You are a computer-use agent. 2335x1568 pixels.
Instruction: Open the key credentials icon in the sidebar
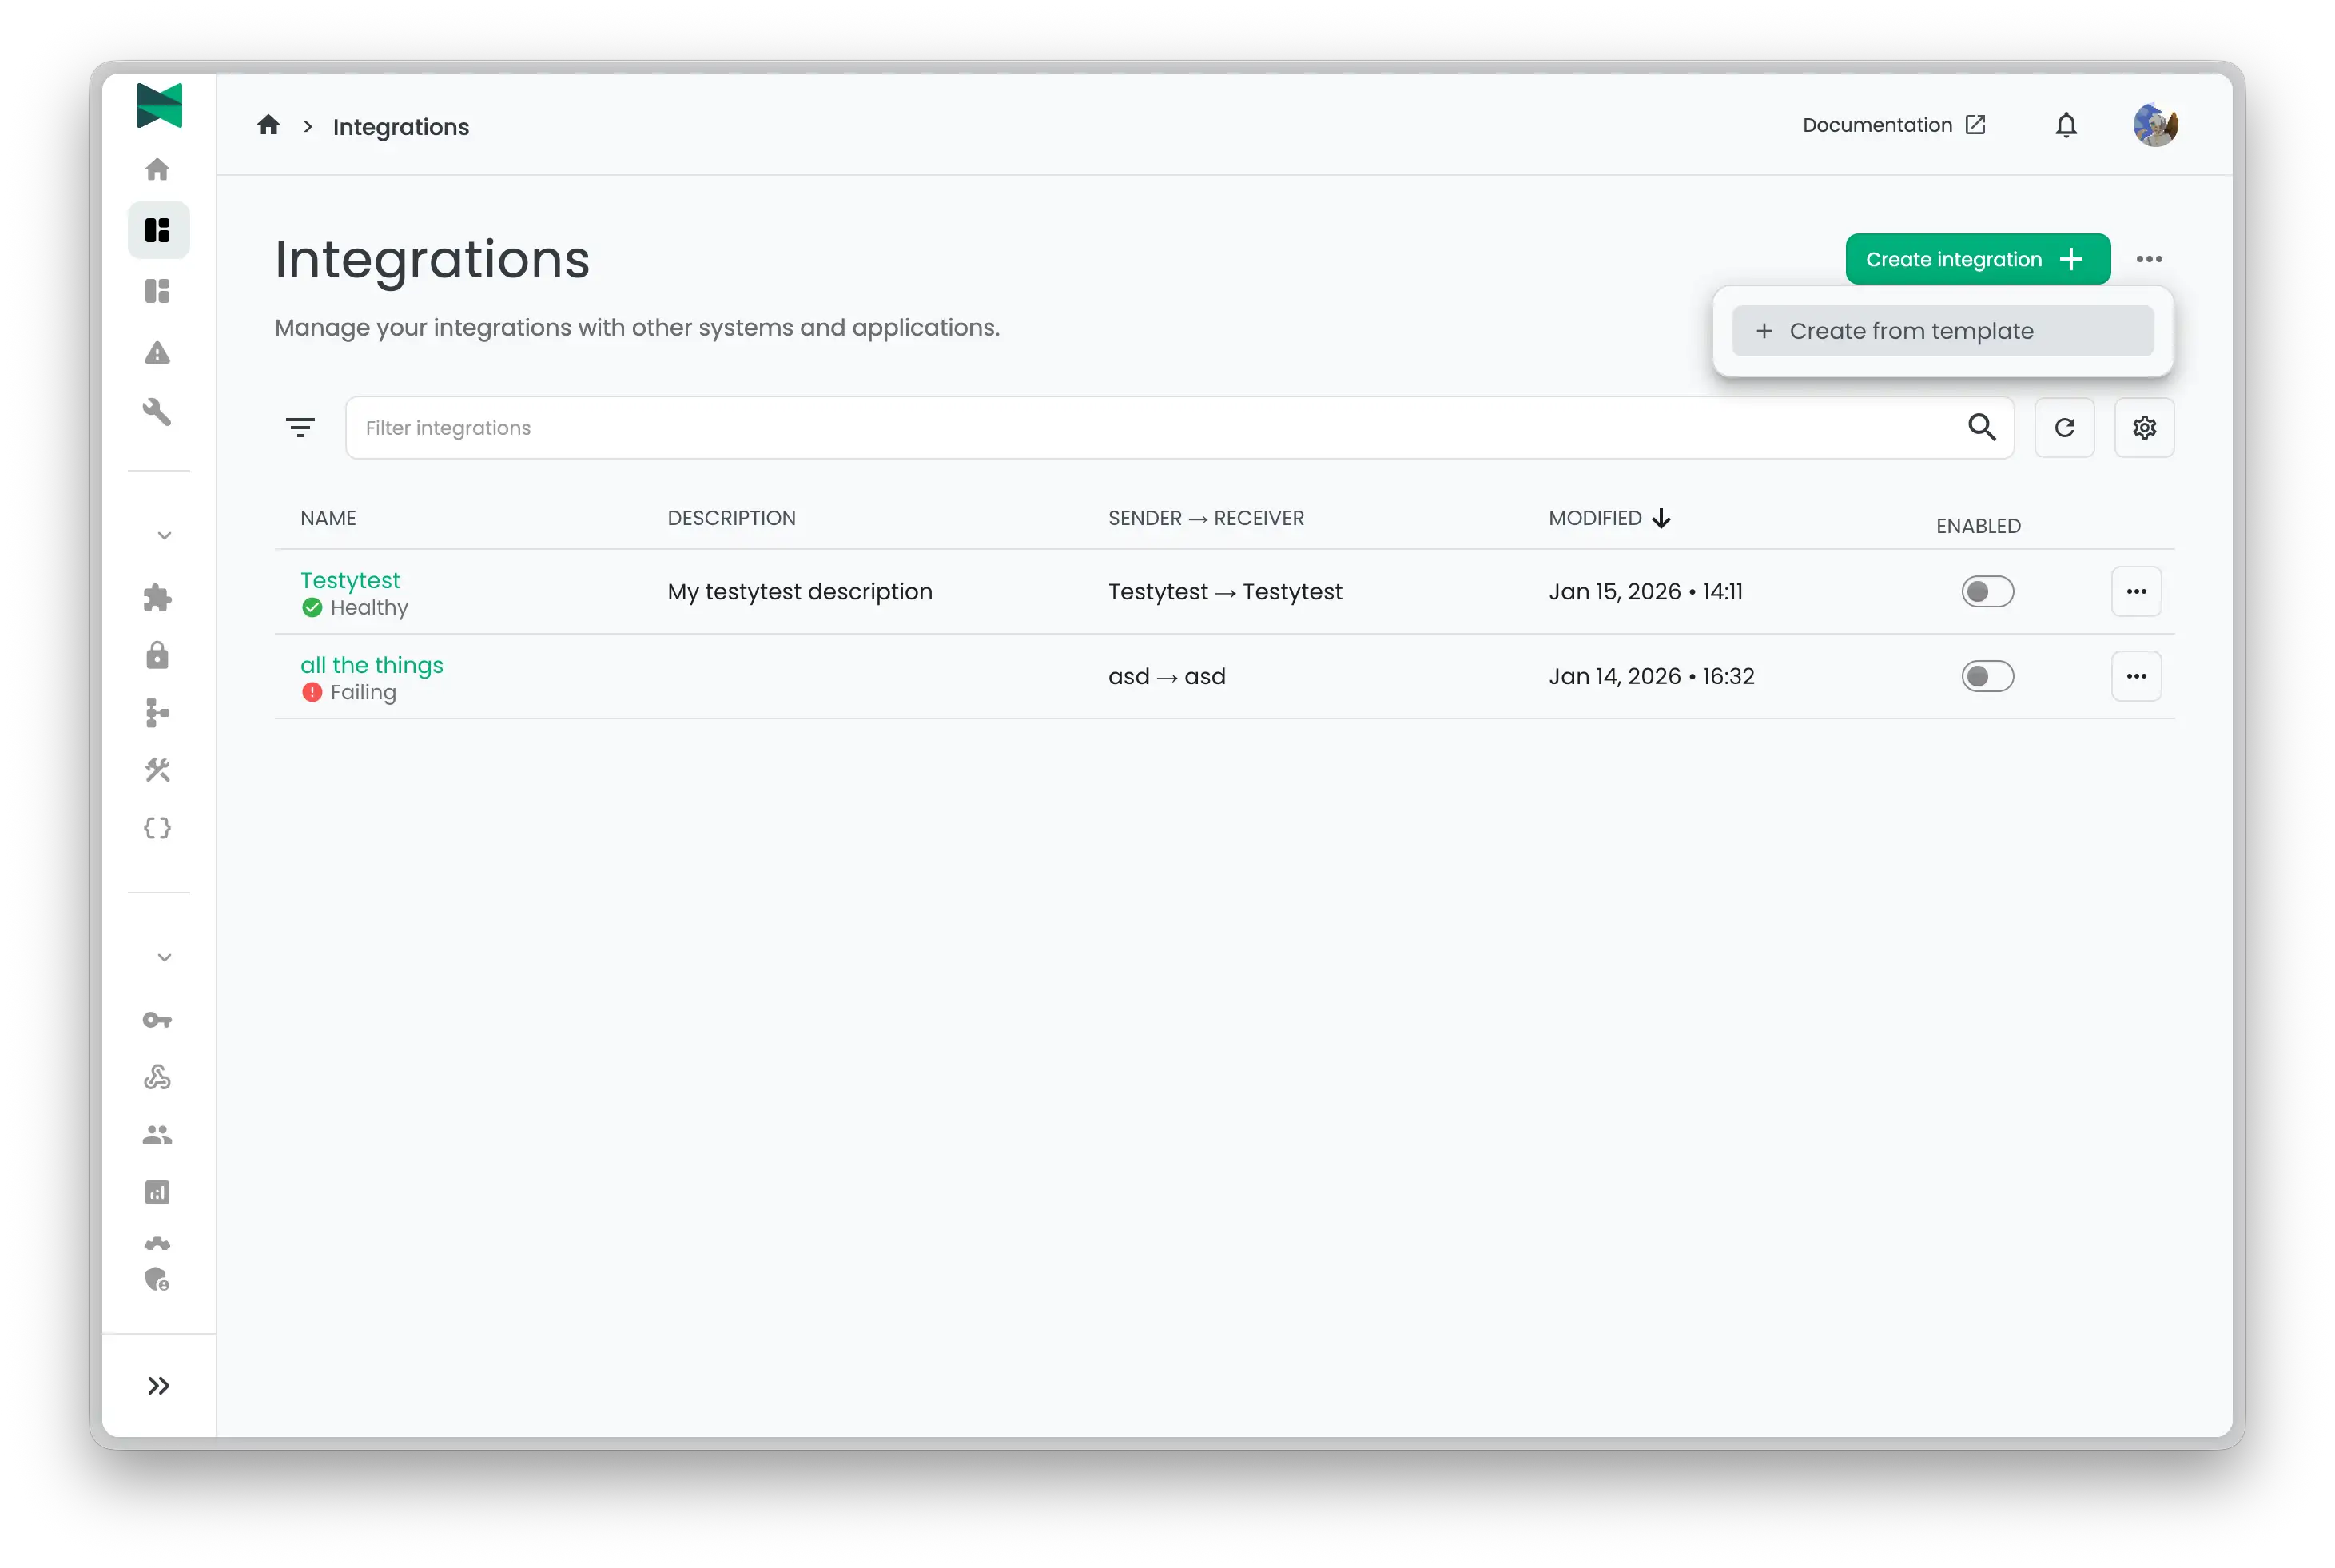[x=158, y=1019]
